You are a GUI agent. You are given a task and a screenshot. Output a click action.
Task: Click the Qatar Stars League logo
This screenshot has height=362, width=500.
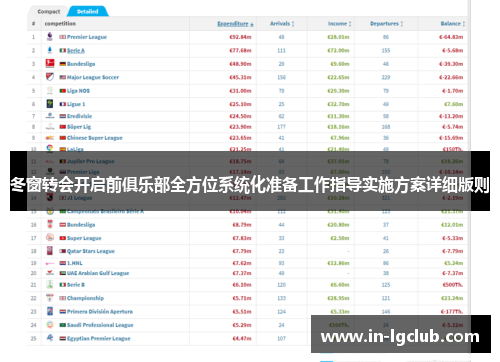click(x=50, y=251)
